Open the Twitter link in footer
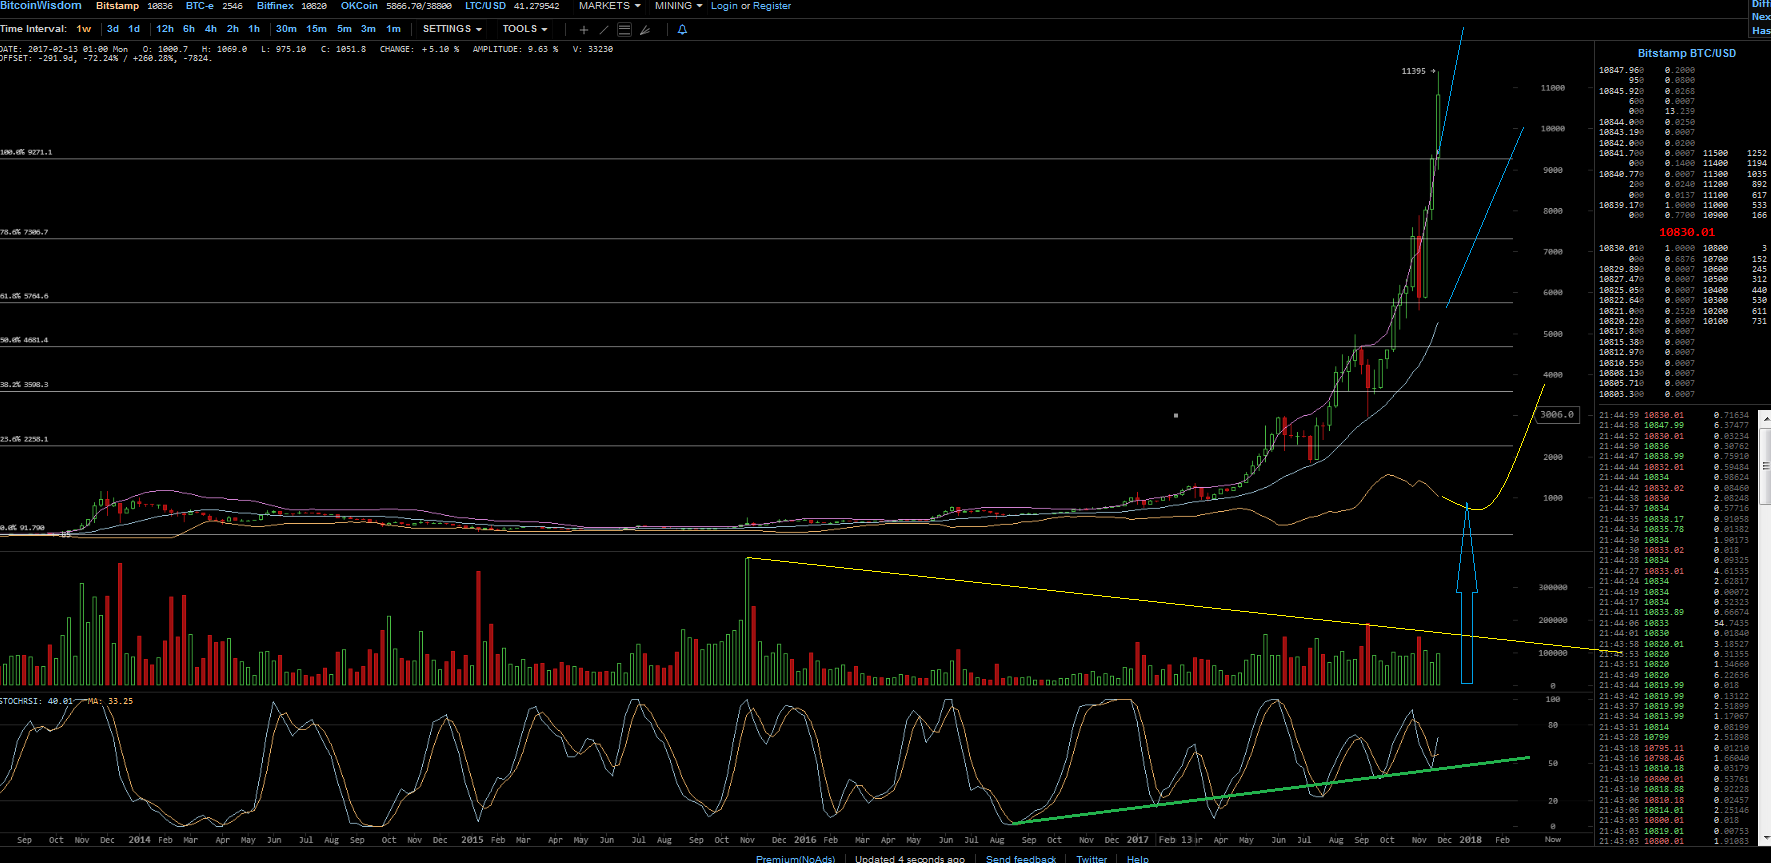Image resolution: width=1771 pixels, height=863 pixels. 1091,858
